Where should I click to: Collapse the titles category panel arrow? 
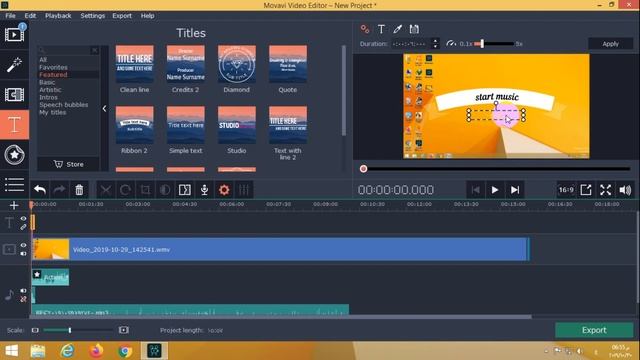coord(104,109)
